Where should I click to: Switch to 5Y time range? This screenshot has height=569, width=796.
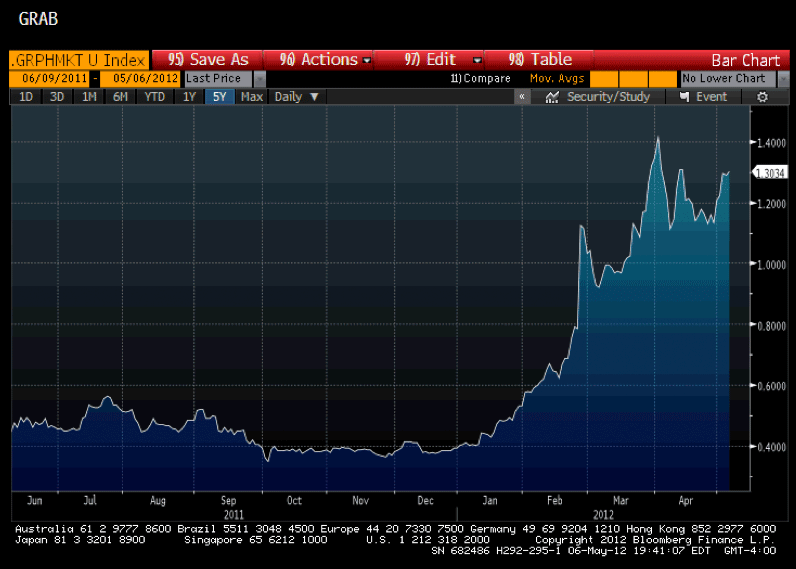pos(219,97)
